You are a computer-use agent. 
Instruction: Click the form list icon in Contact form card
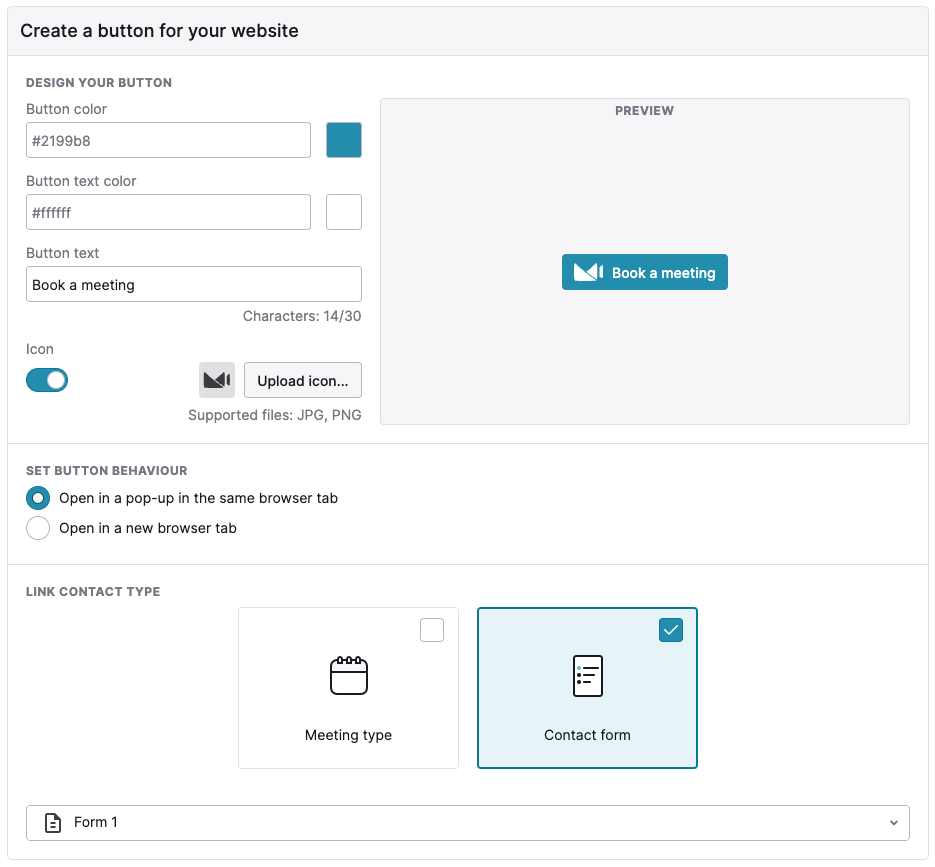click(x=587, y=676)
